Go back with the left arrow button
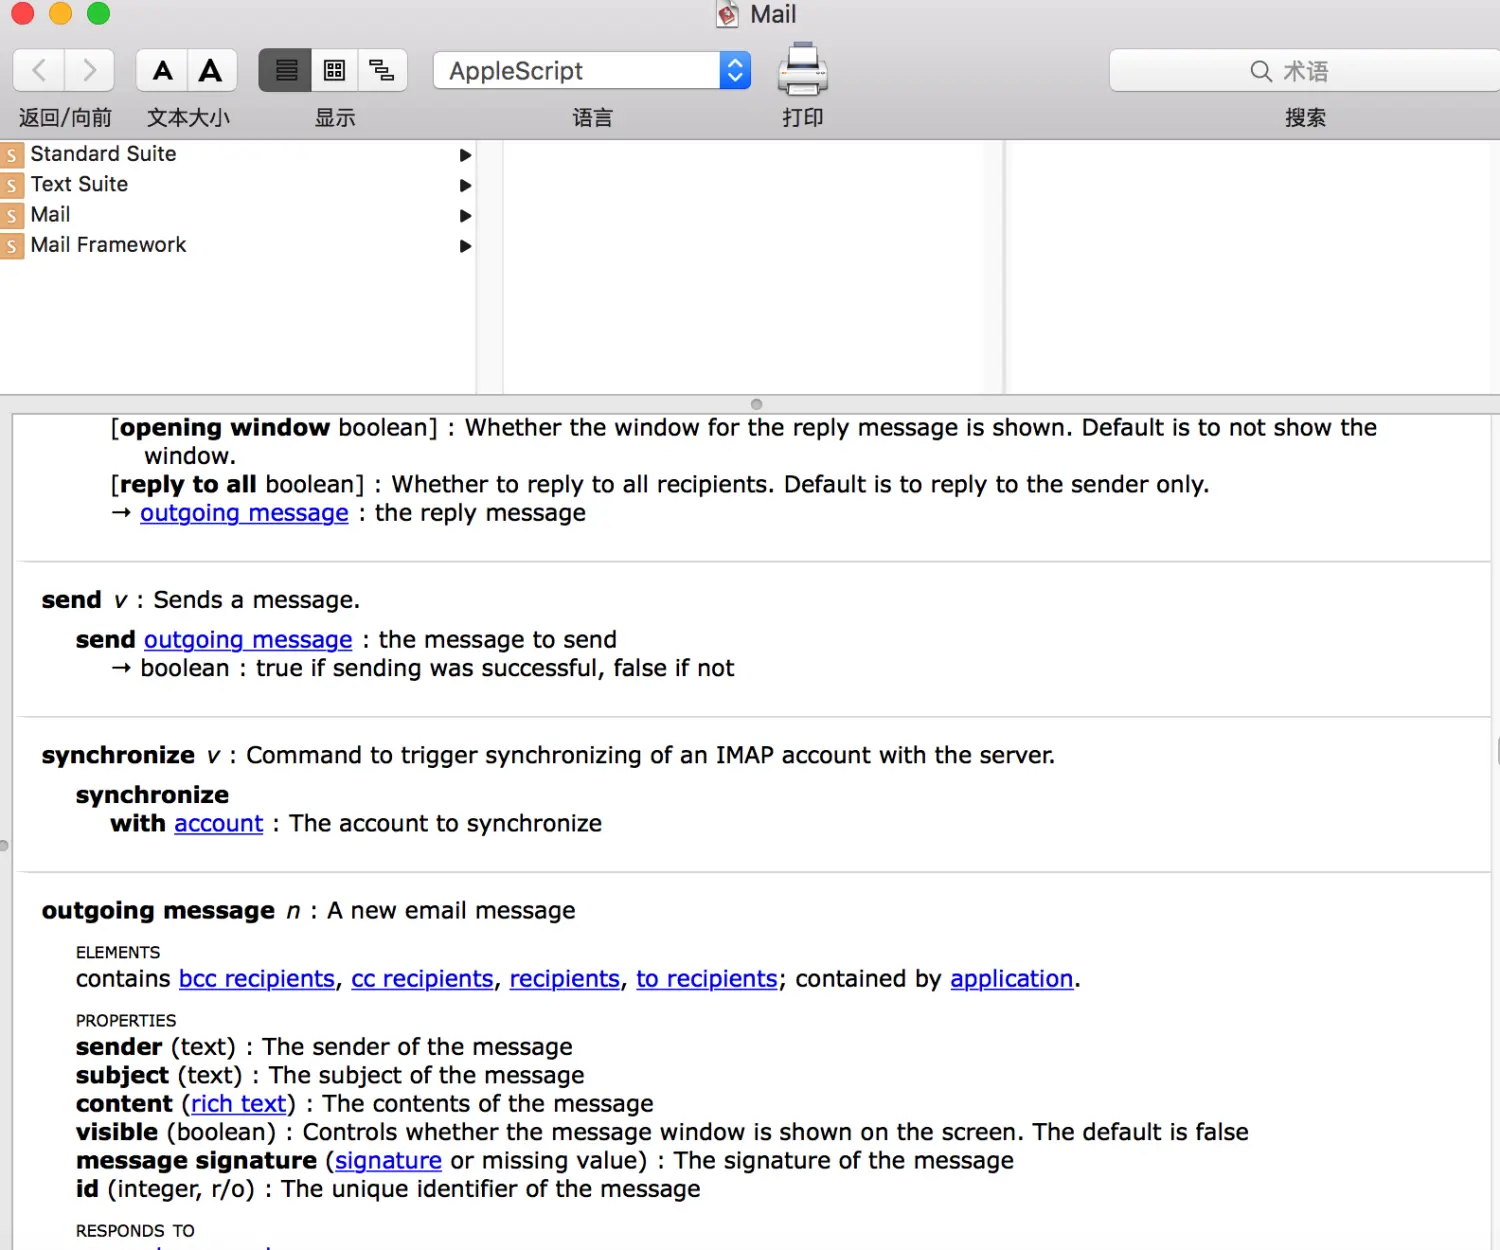This screenshot has width=1500, height=1250. pyautogui.click(x=39, y=70)
